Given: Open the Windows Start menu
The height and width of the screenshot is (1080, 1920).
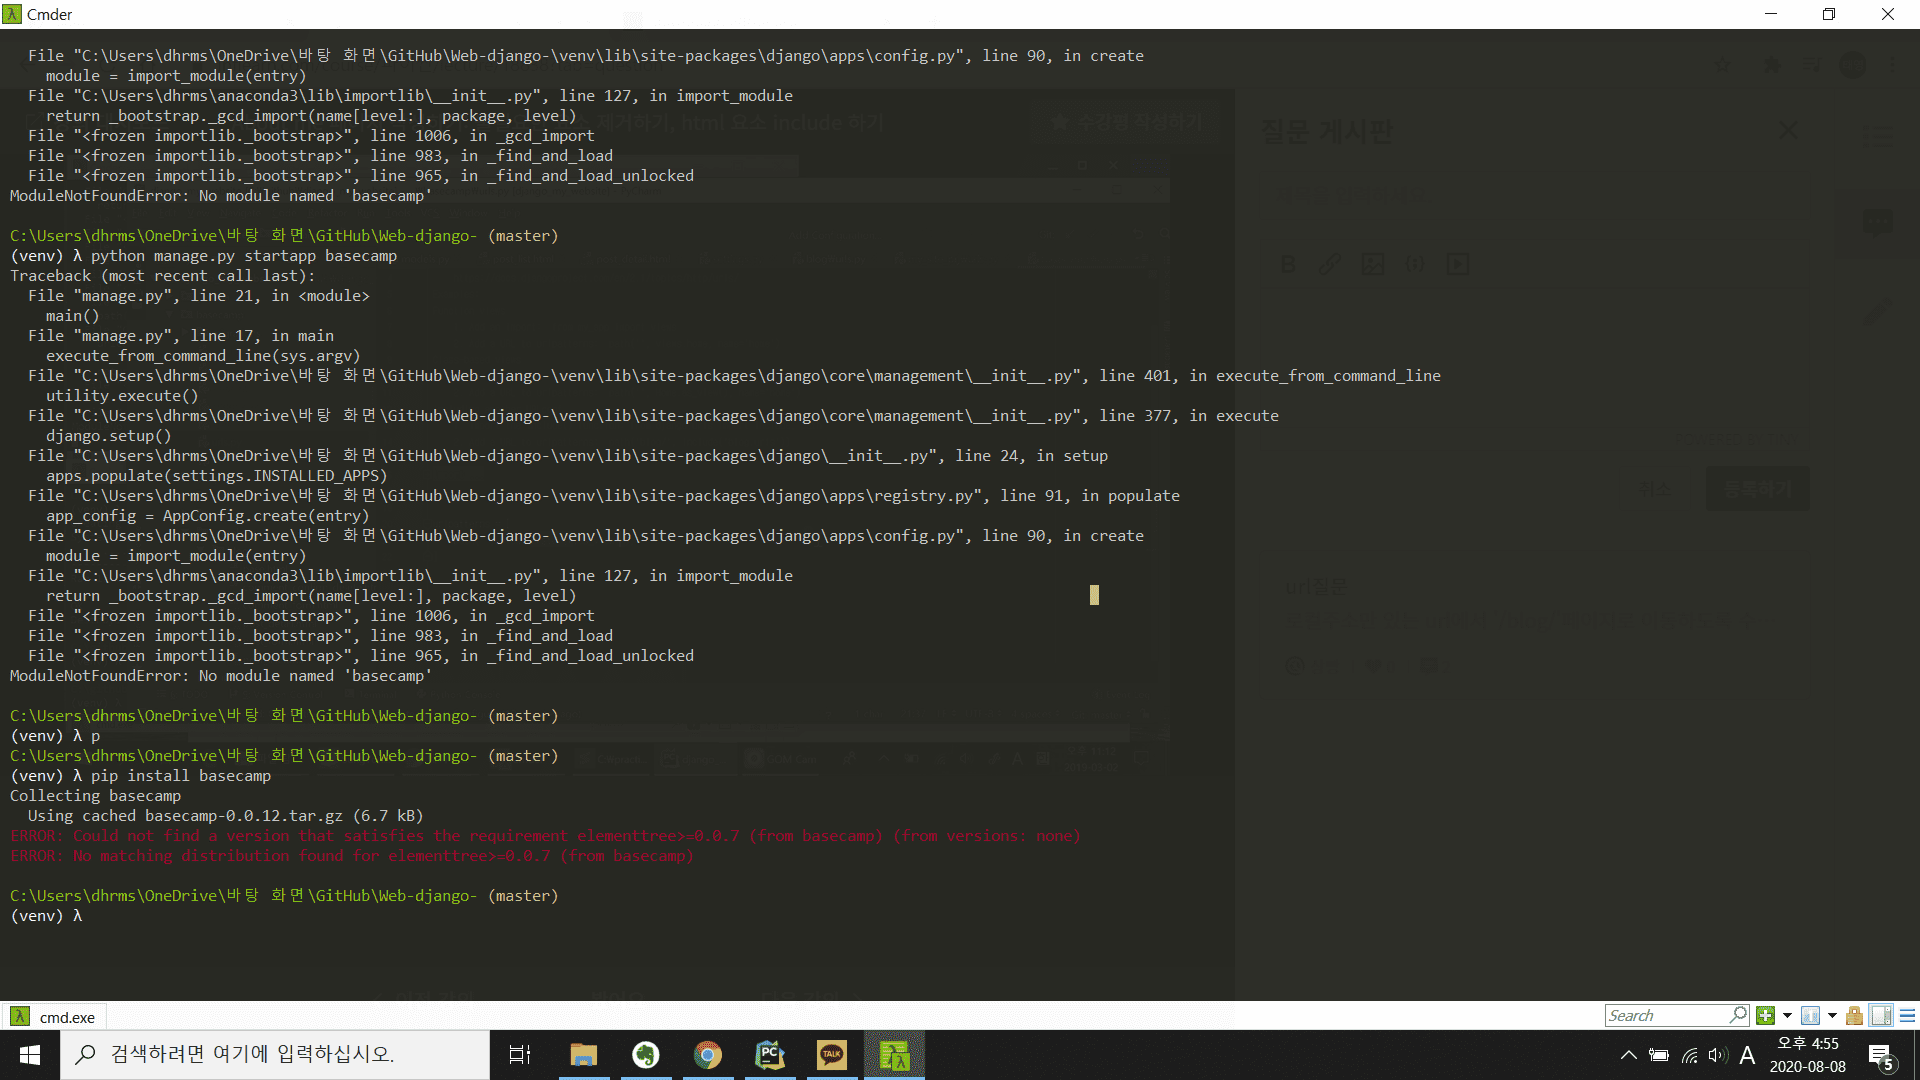Looking at the screenshot, I should 30,1055.
